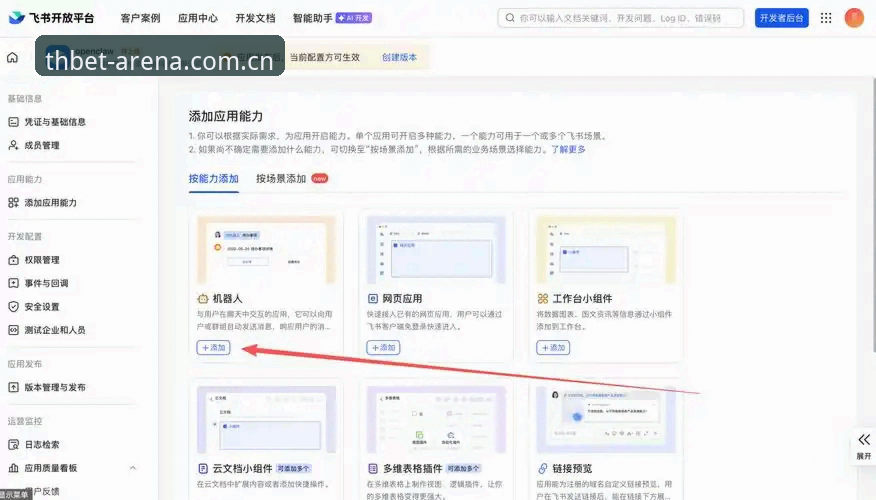The height and width of the screenshot is (500, 876).
Task: Click the 了解更多 link
Action: (568, 149)
